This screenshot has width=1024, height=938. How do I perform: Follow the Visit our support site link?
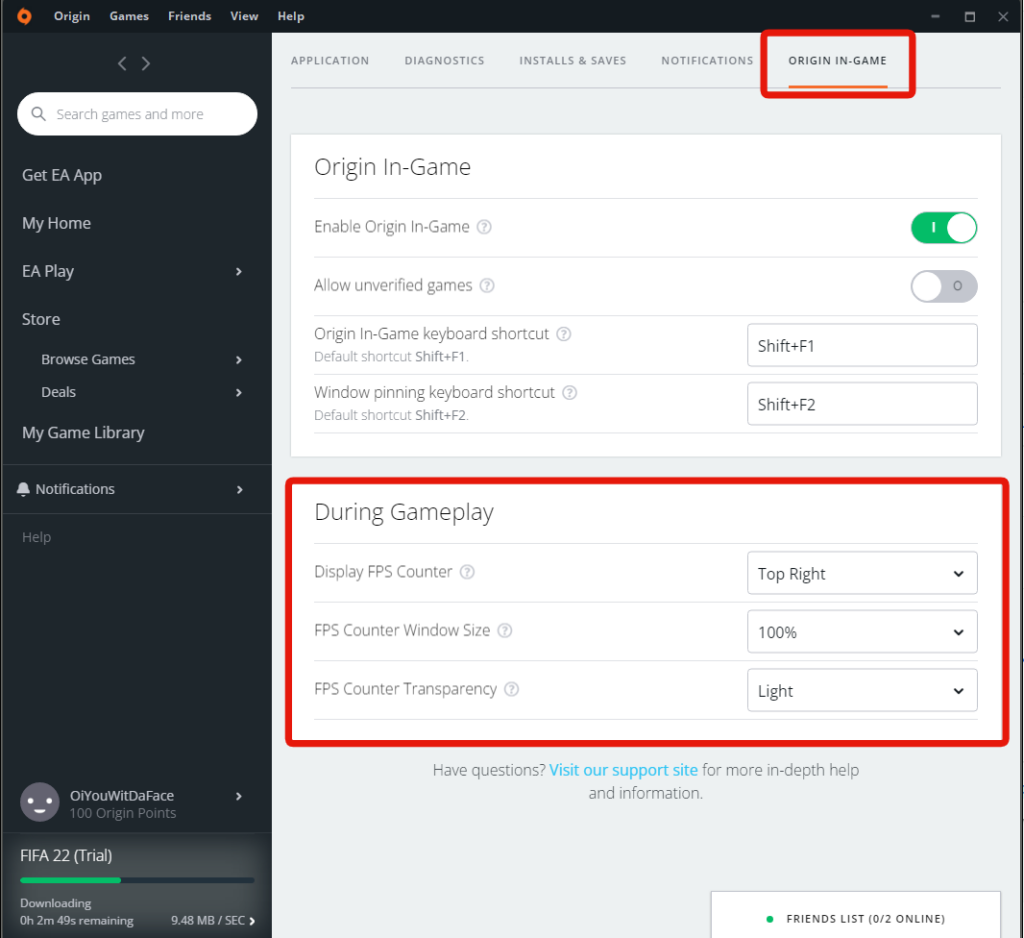click(x=624, y=770)
